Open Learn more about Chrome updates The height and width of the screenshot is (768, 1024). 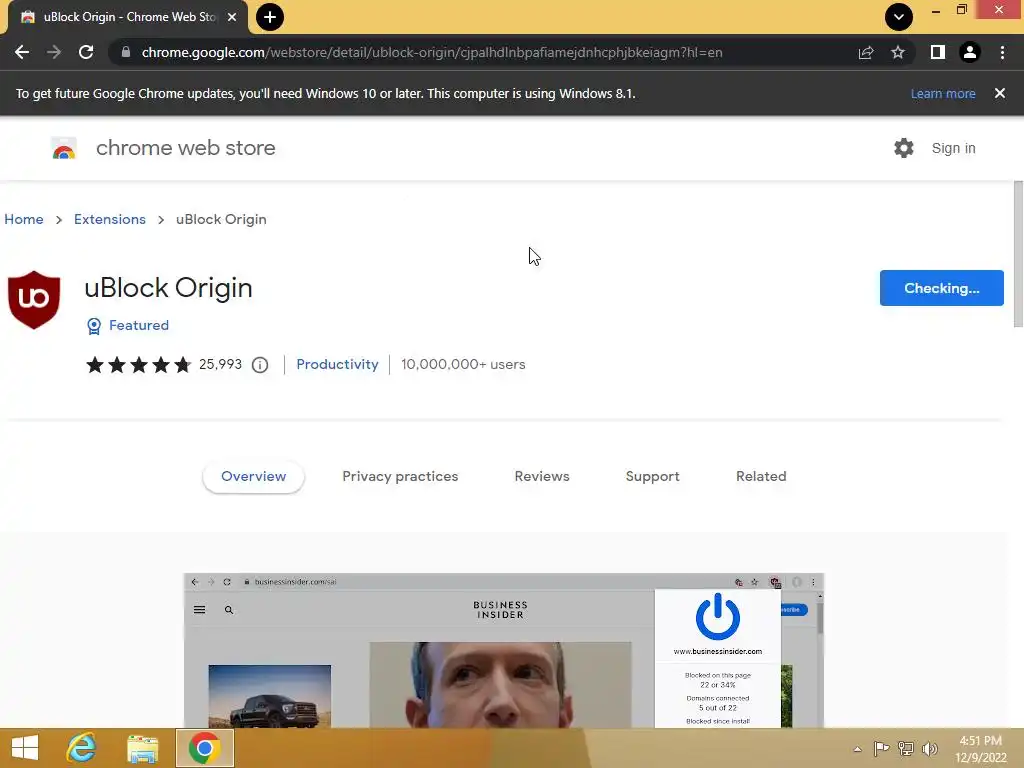[x=943, y=93]
